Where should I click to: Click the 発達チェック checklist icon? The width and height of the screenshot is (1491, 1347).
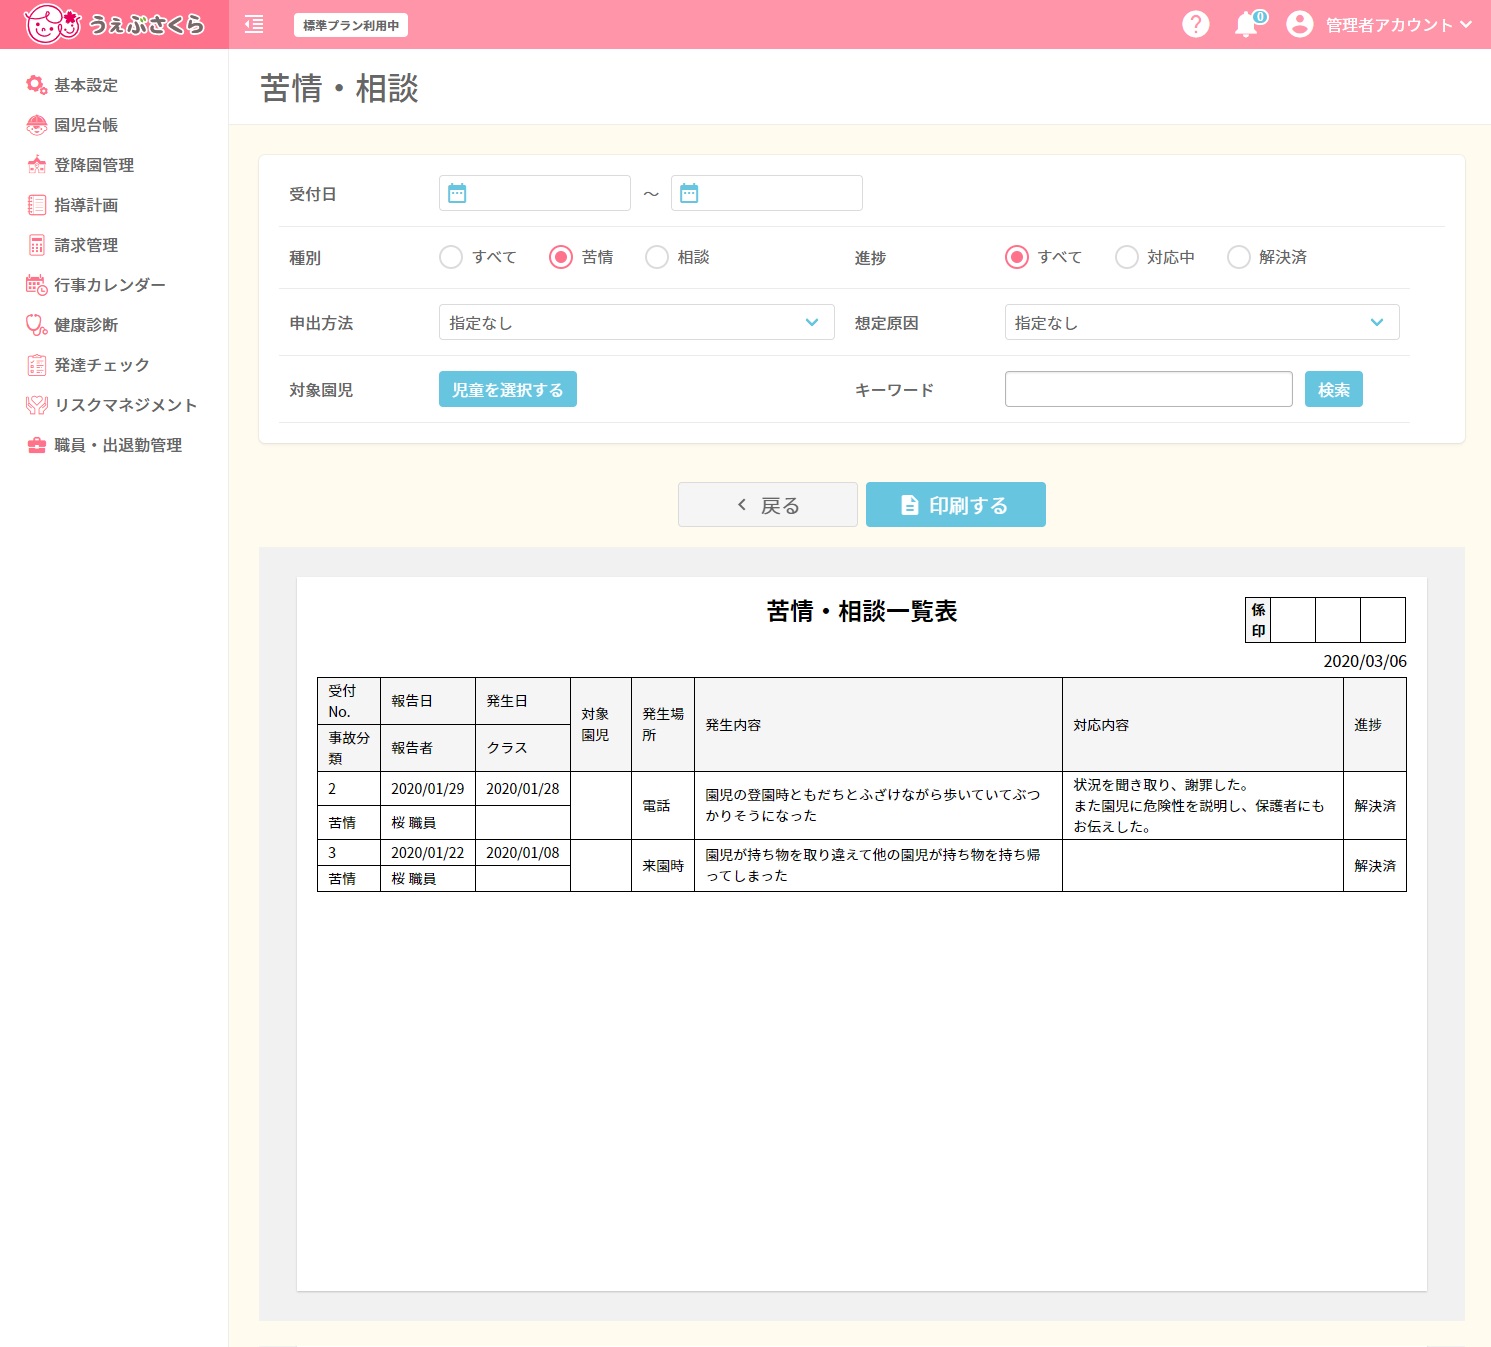[37, 365]
